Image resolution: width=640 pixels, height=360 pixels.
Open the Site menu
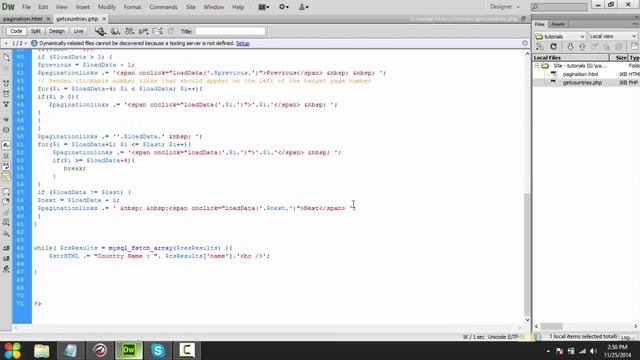point(191,7)
